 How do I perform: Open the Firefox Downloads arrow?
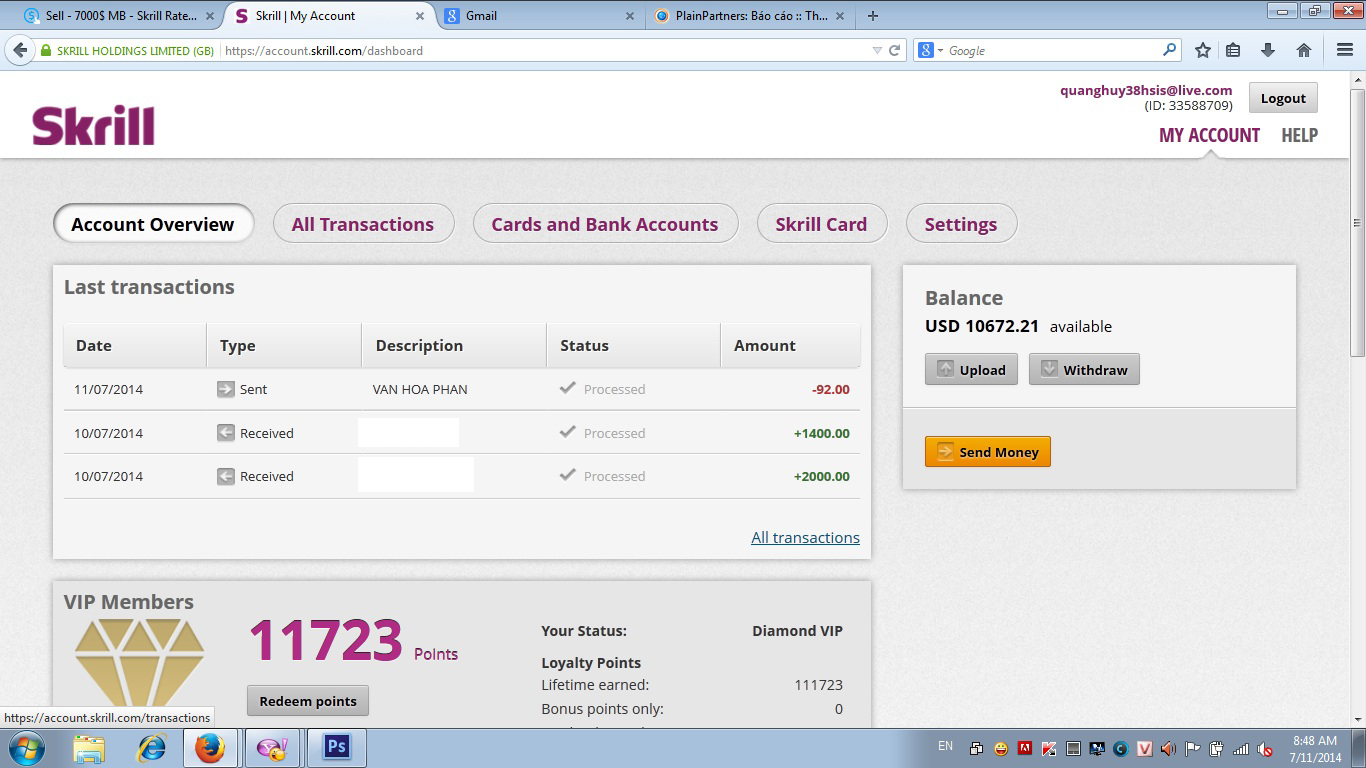click(1268, 50)
